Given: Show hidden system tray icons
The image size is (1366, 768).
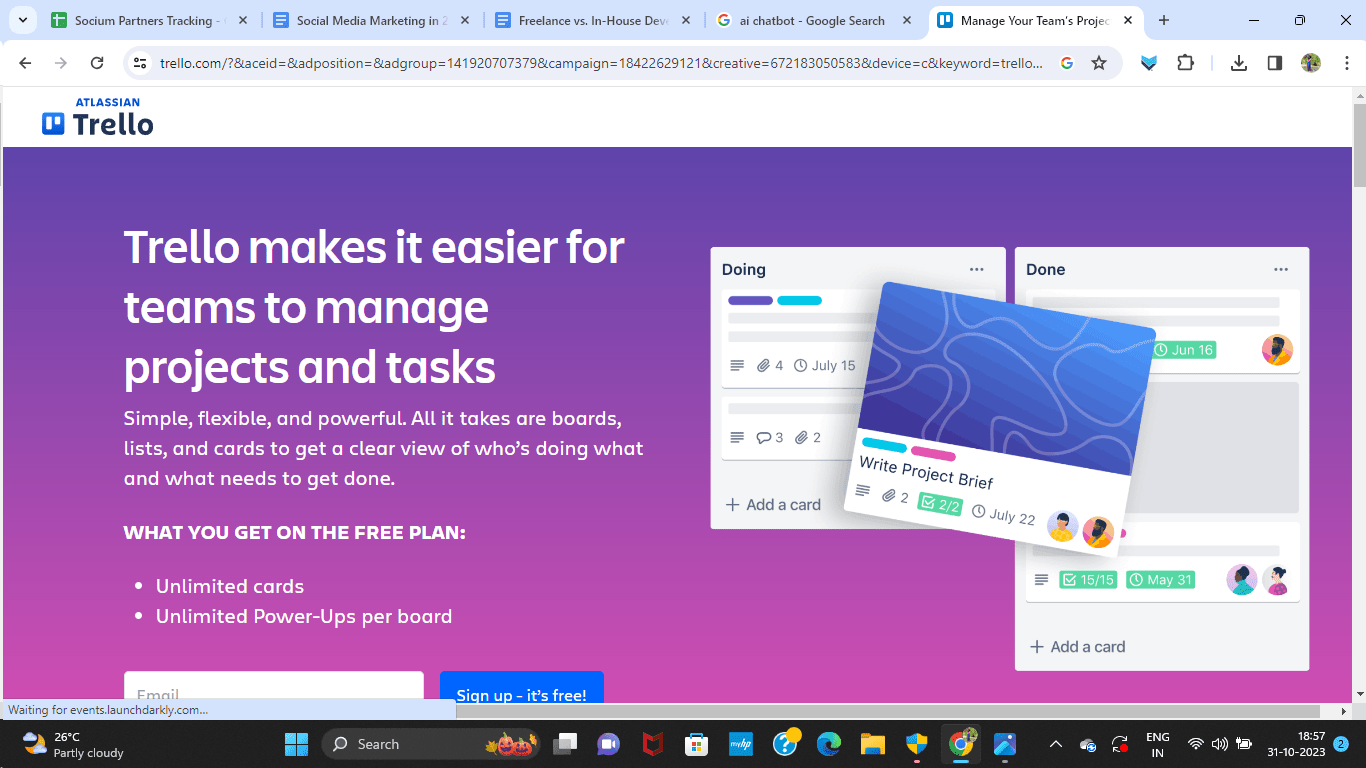Looking at the screenshot, I should [x=1055, y=744].
